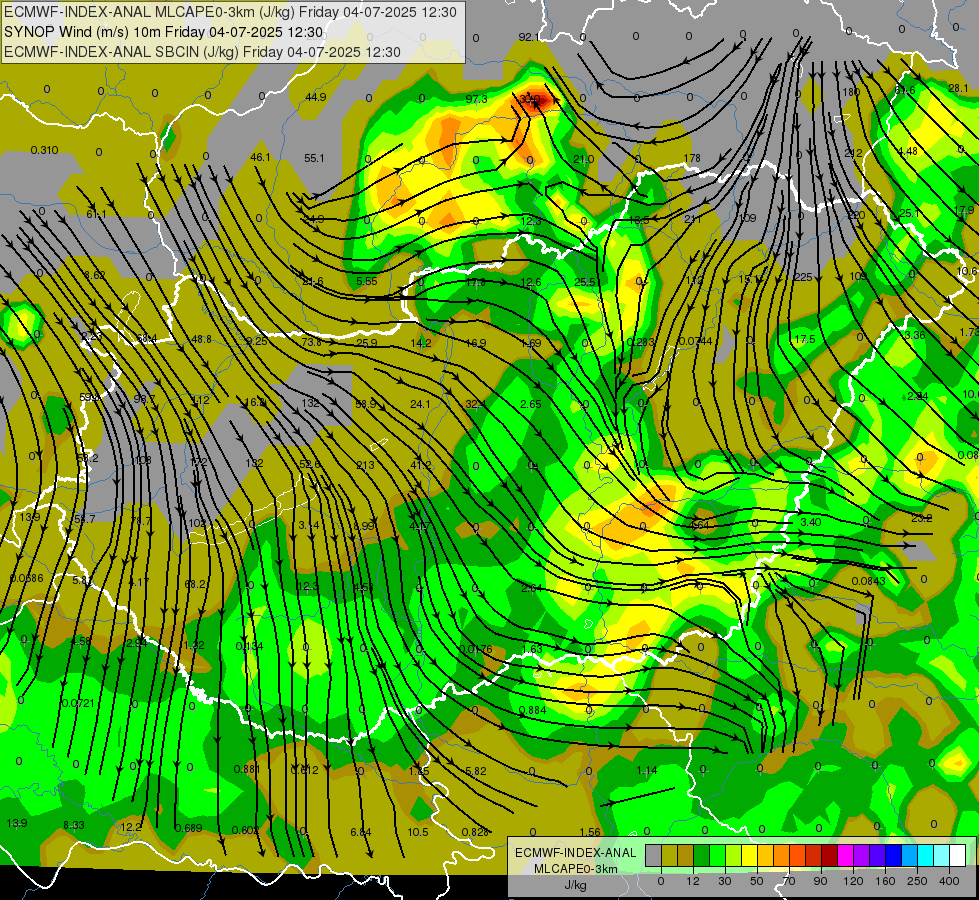Screen dimensions: 979x900
Task: Click the olive swatch next to gray
Action: pos(669,856)
